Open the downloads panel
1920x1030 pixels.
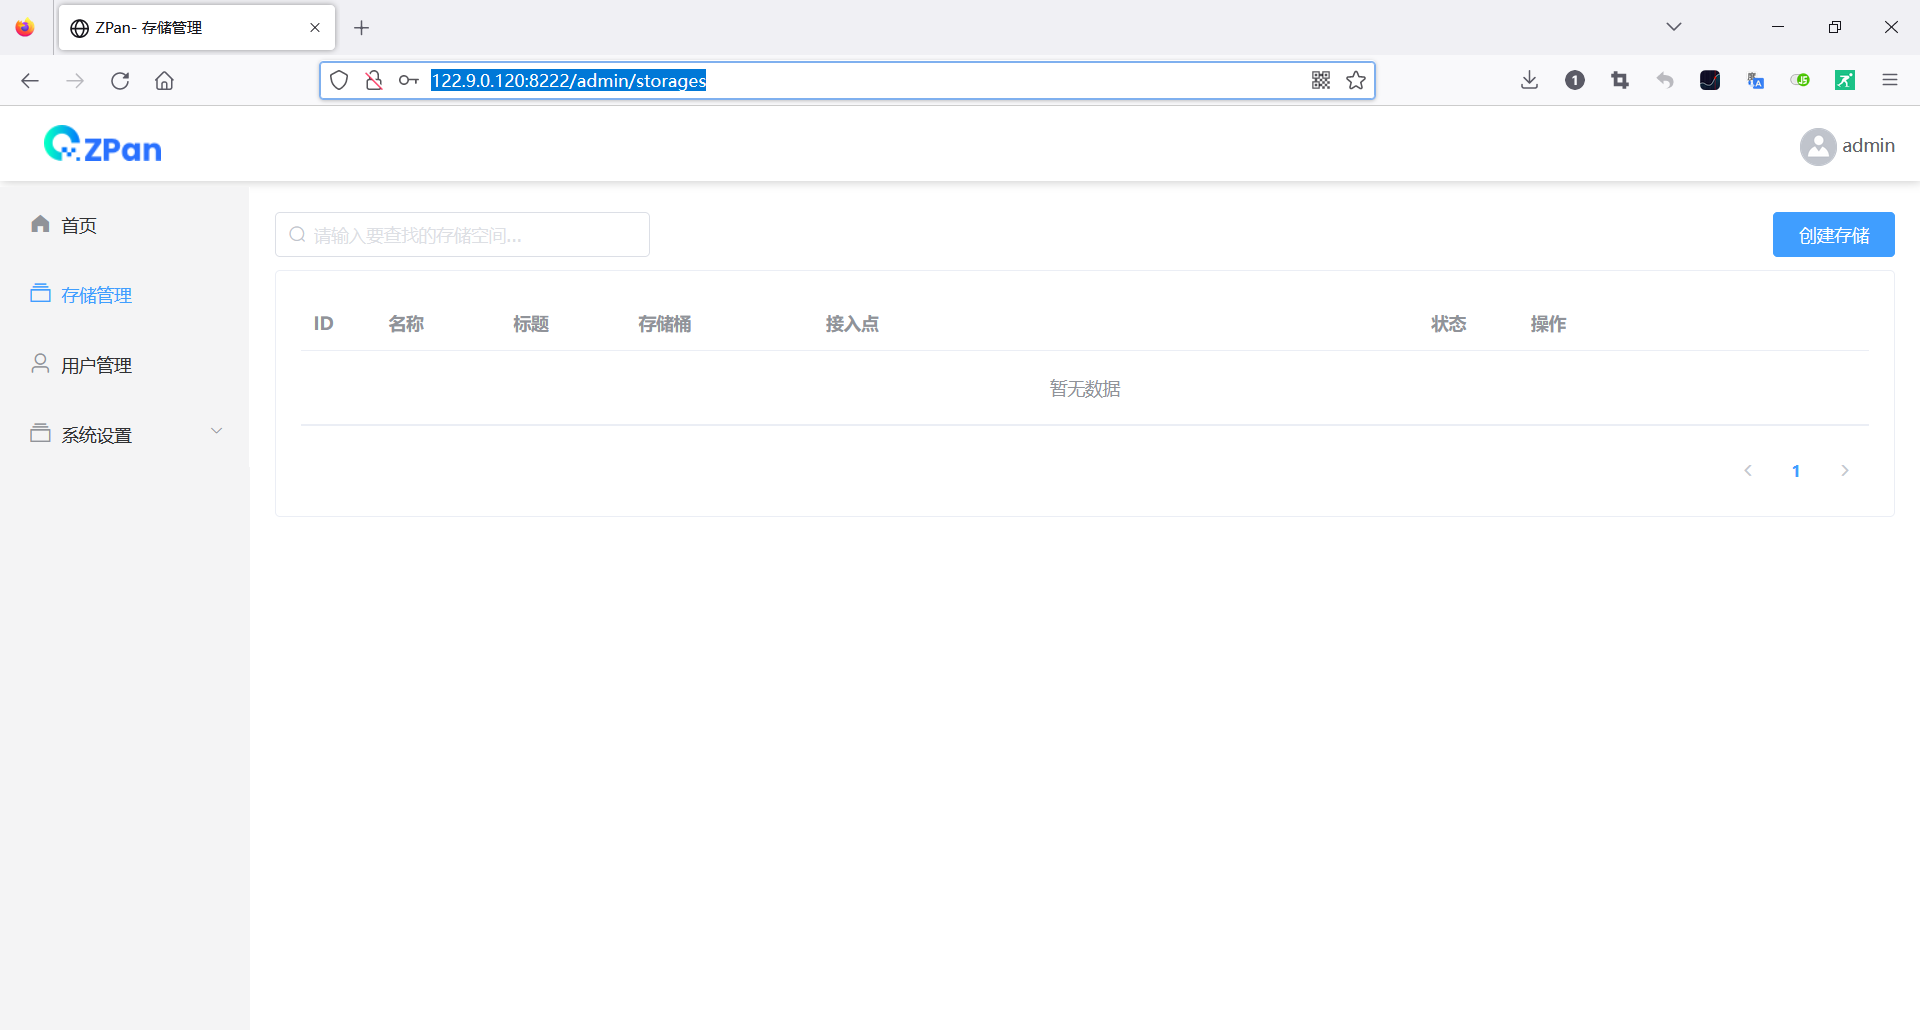click(x=1528, y=80)
